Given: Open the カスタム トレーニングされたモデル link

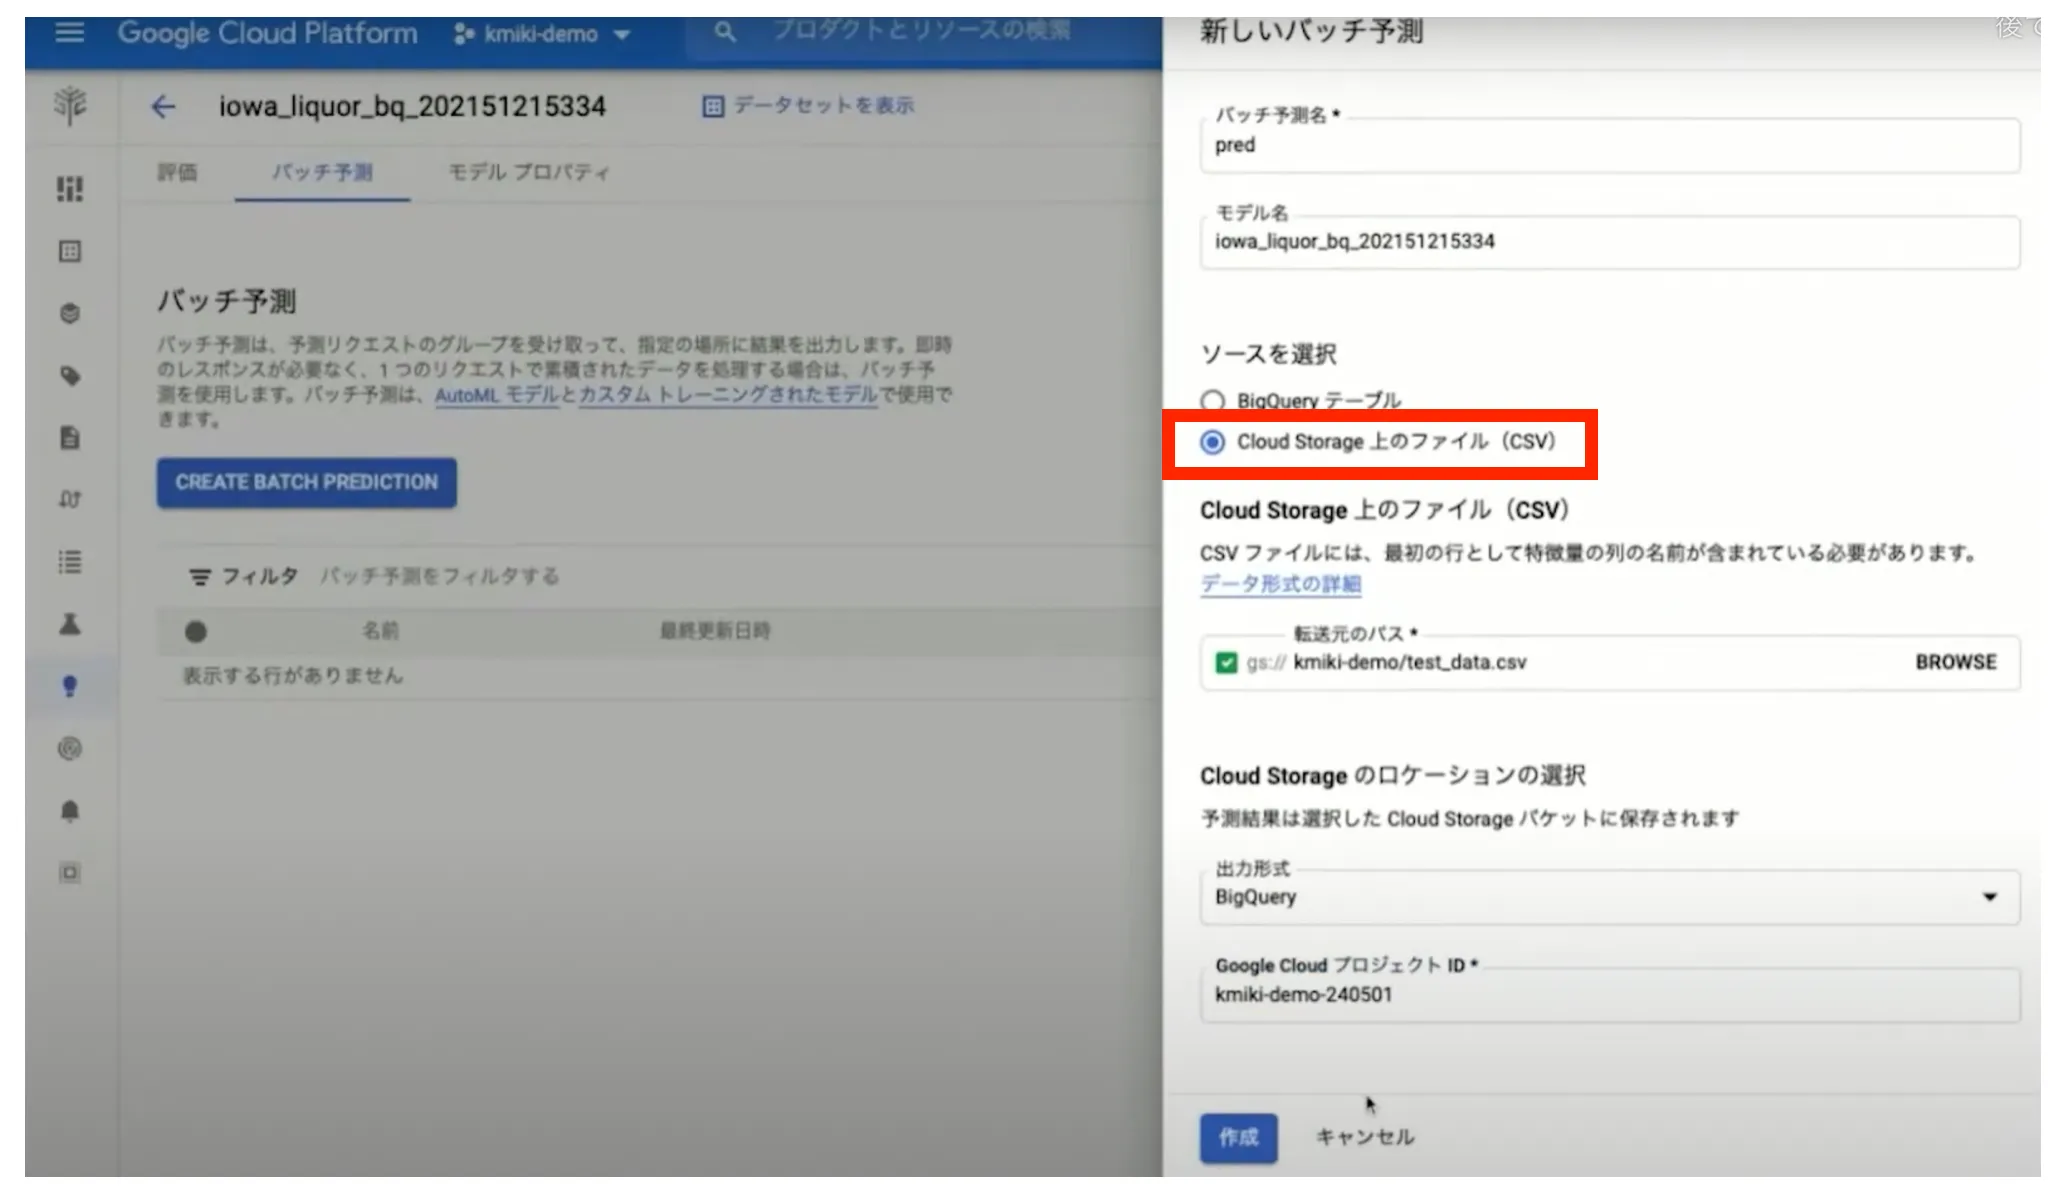Looking at the screenshot, I should pyautogui.click(x=727, y=395).
